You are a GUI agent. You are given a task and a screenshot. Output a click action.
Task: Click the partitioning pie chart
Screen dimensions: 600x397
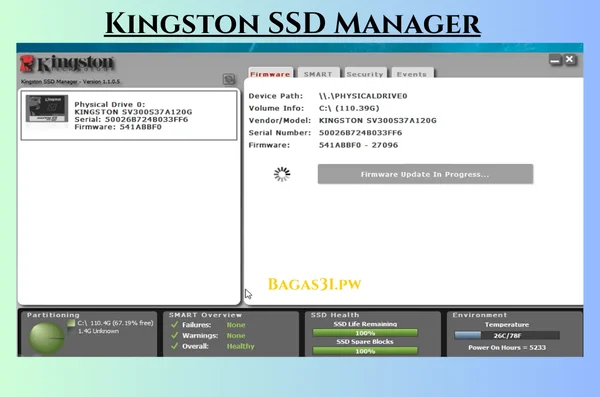pos(47,338)
